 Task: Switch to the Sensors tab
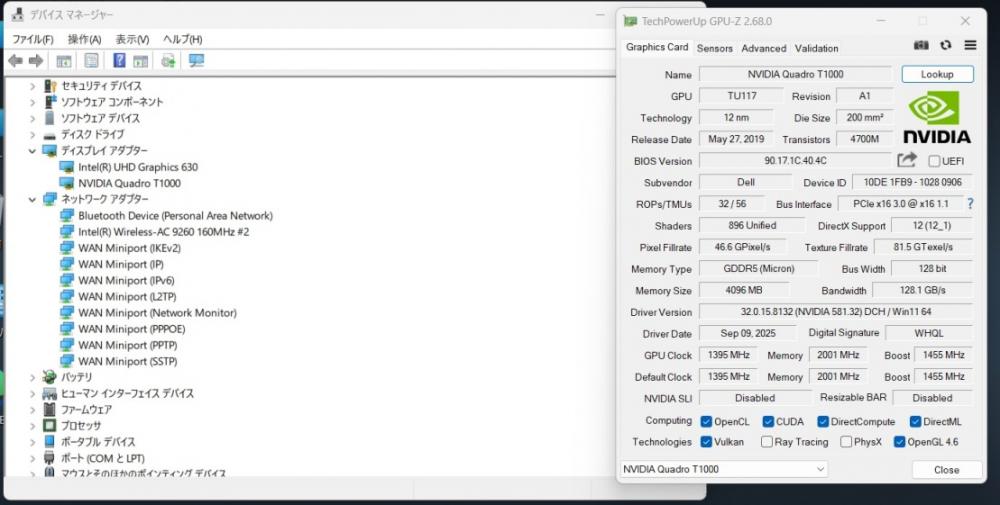pyautogui.click(x=714, y=48)
